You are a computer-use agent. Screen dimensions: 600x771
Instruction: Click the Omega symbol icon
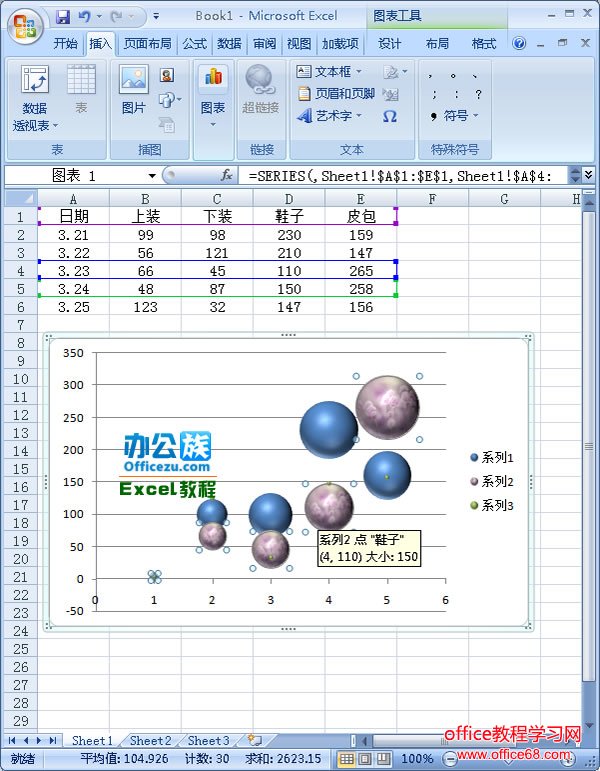pyautogui.click(x=390, y=116)
